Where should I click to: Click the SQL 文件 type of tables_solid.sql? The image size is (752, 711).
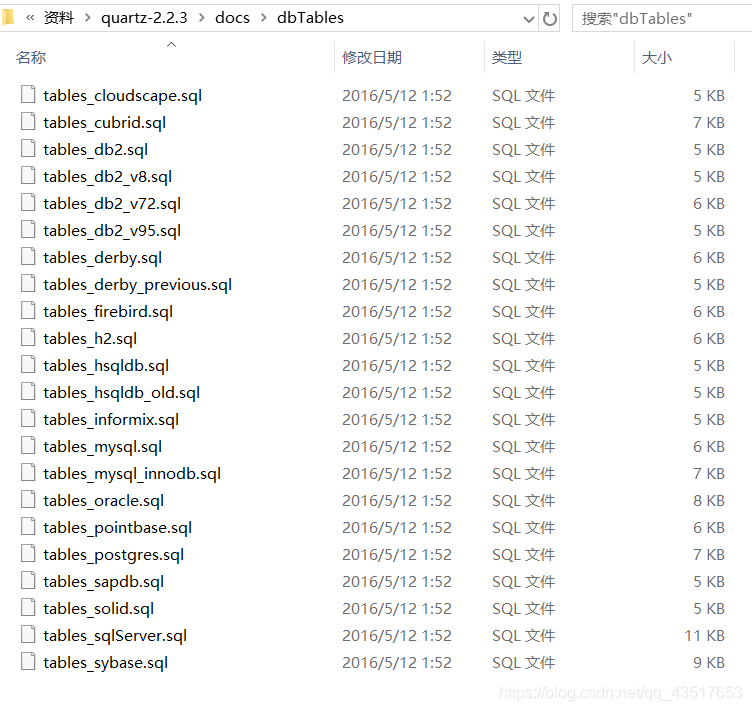(x=523, y=609)
